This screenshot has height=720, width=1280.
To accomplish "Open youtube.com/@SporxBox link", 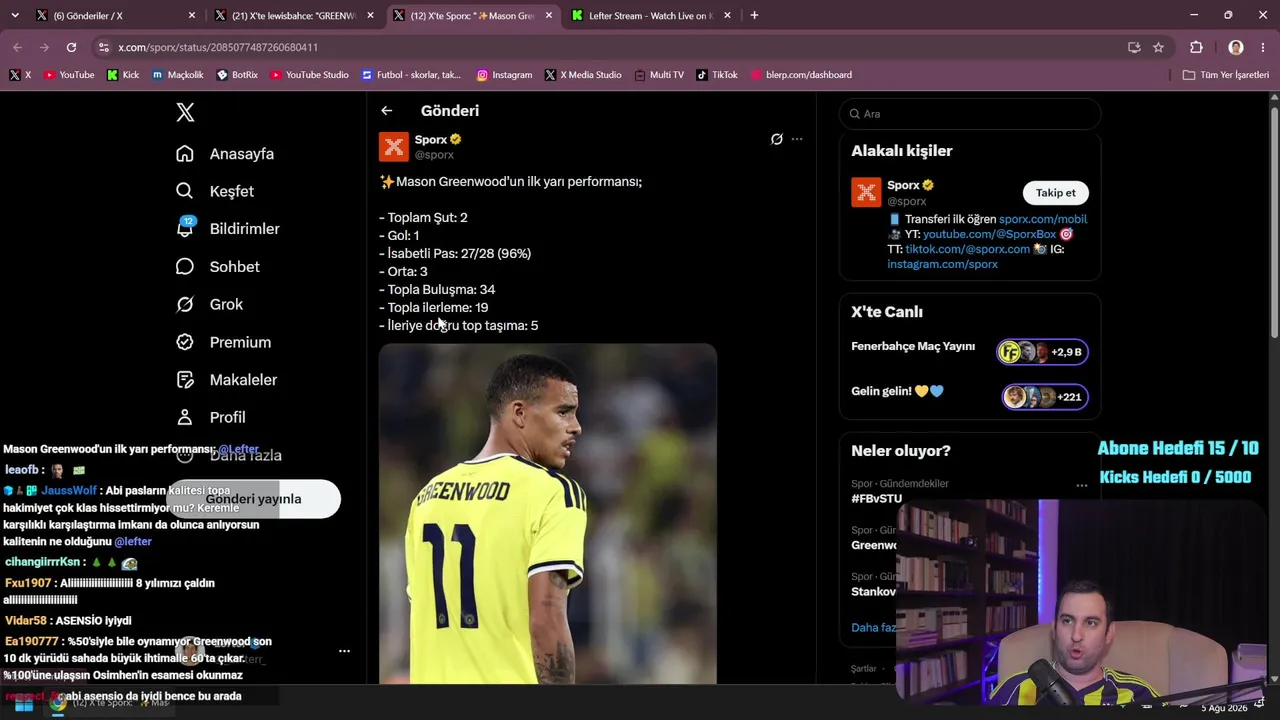I will [989, 234].
